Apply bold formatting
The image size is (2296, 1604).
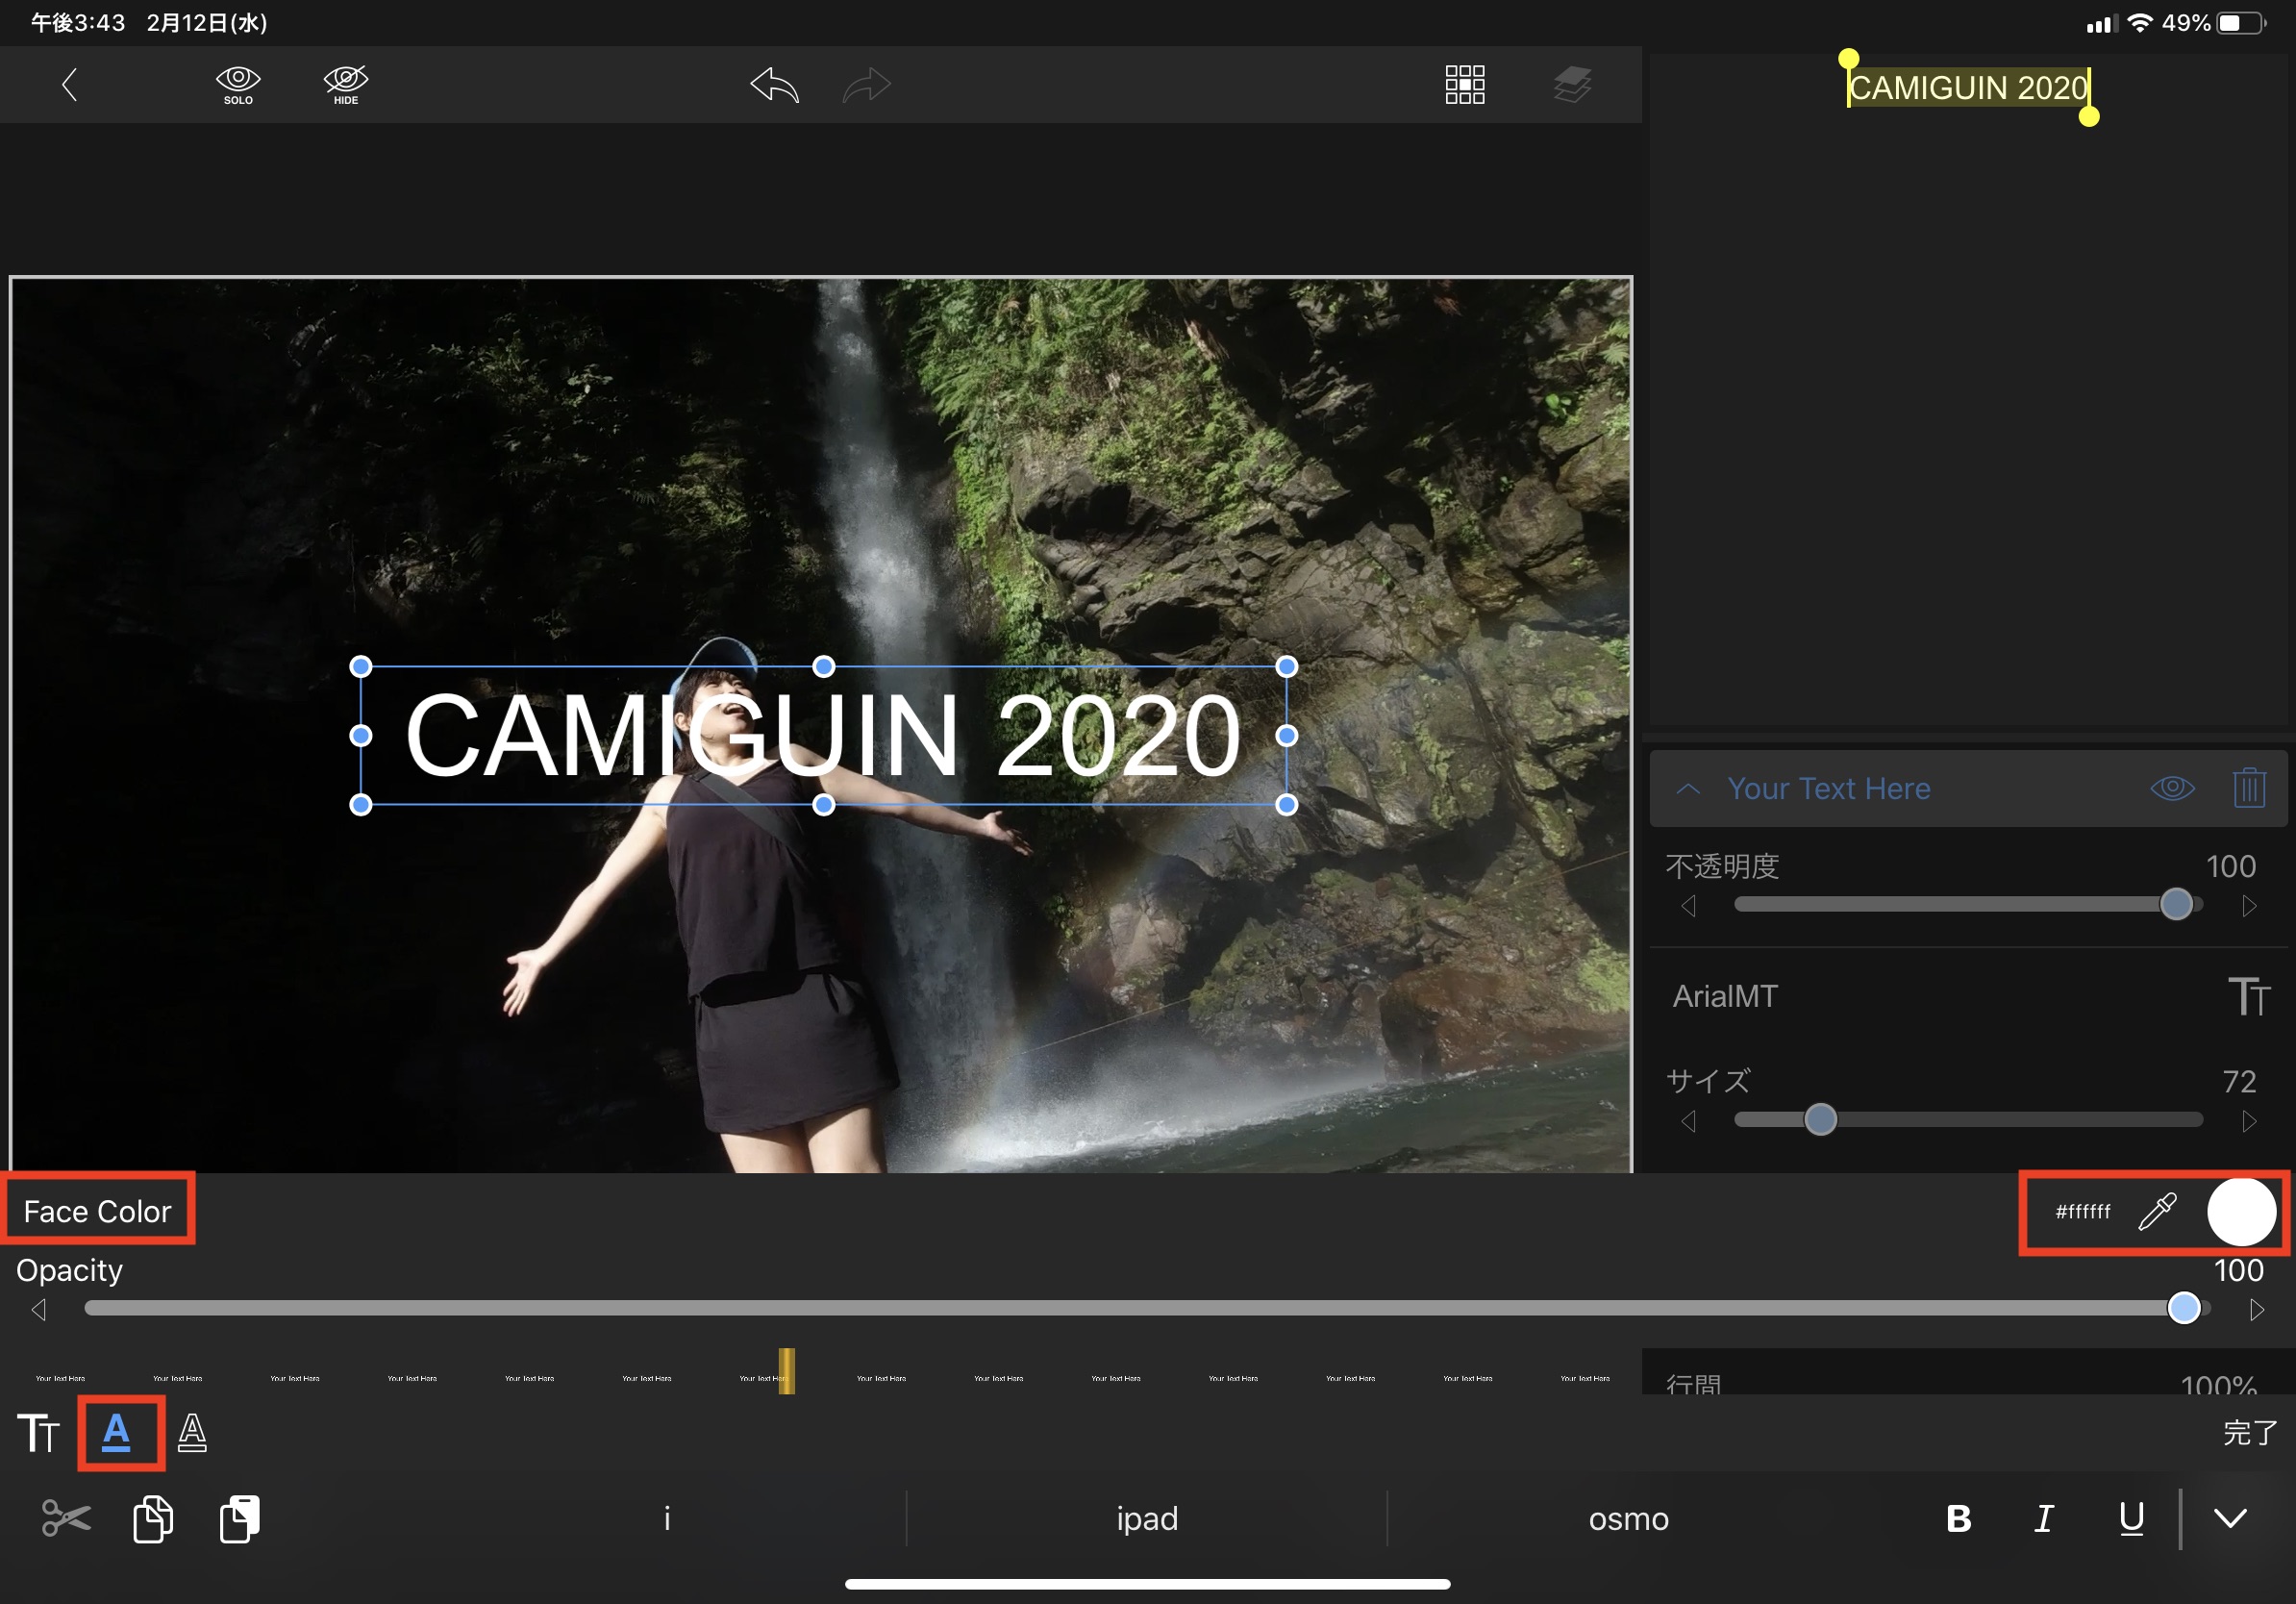[1958, 1518]
